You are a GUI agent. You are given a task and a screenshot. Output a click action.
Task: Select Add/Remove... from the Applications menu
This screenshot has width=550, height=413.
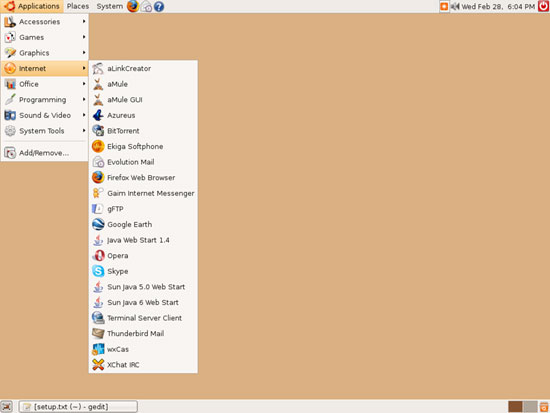pyautogui.click(x=44, y=153)
